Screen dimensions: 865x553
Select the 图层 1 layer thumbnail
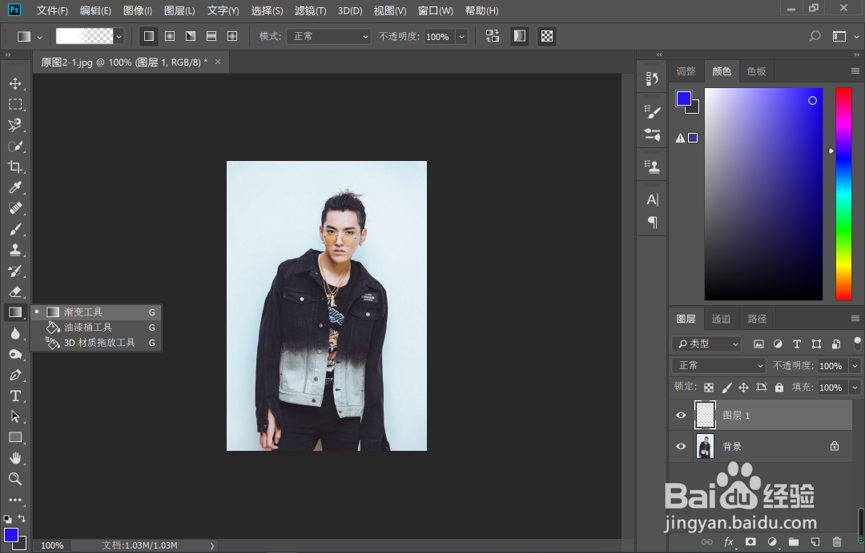tap(706, 415)
